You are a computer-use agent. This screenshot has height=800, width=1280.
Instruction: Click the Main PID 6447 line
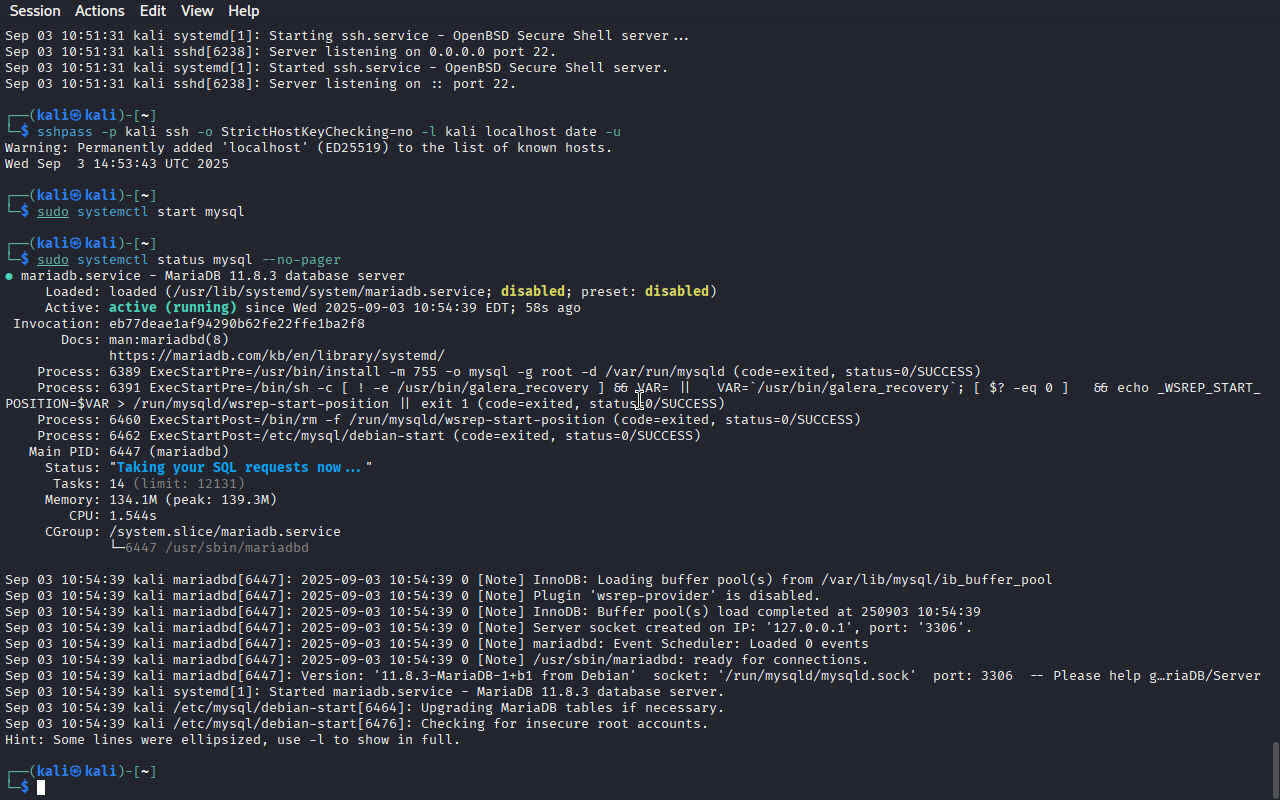coord(129,452)
